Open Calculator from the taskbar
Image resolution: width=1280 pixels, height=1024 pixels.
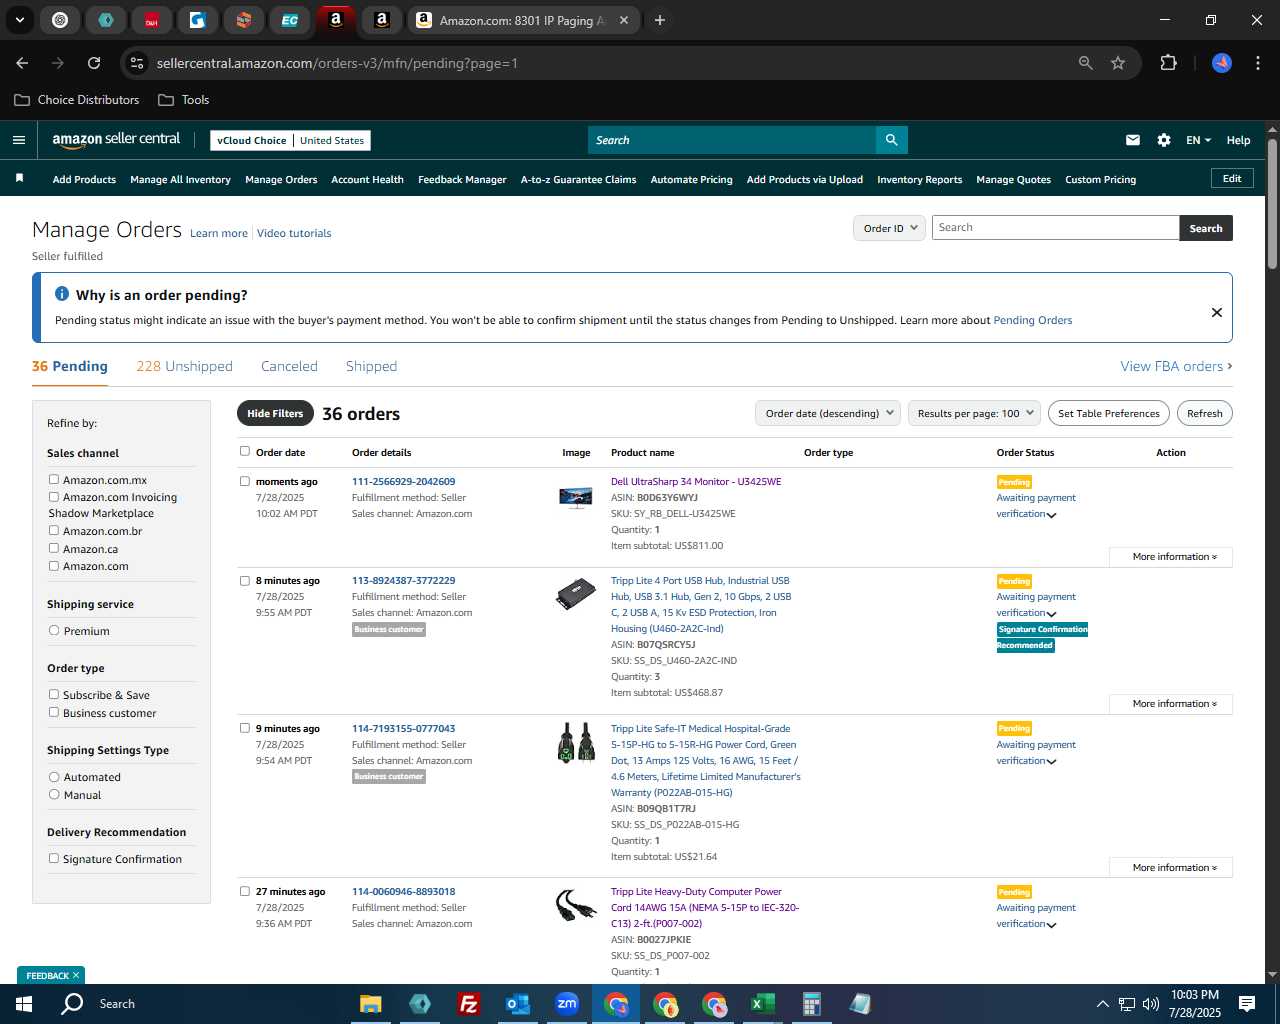coord(811,1004)
